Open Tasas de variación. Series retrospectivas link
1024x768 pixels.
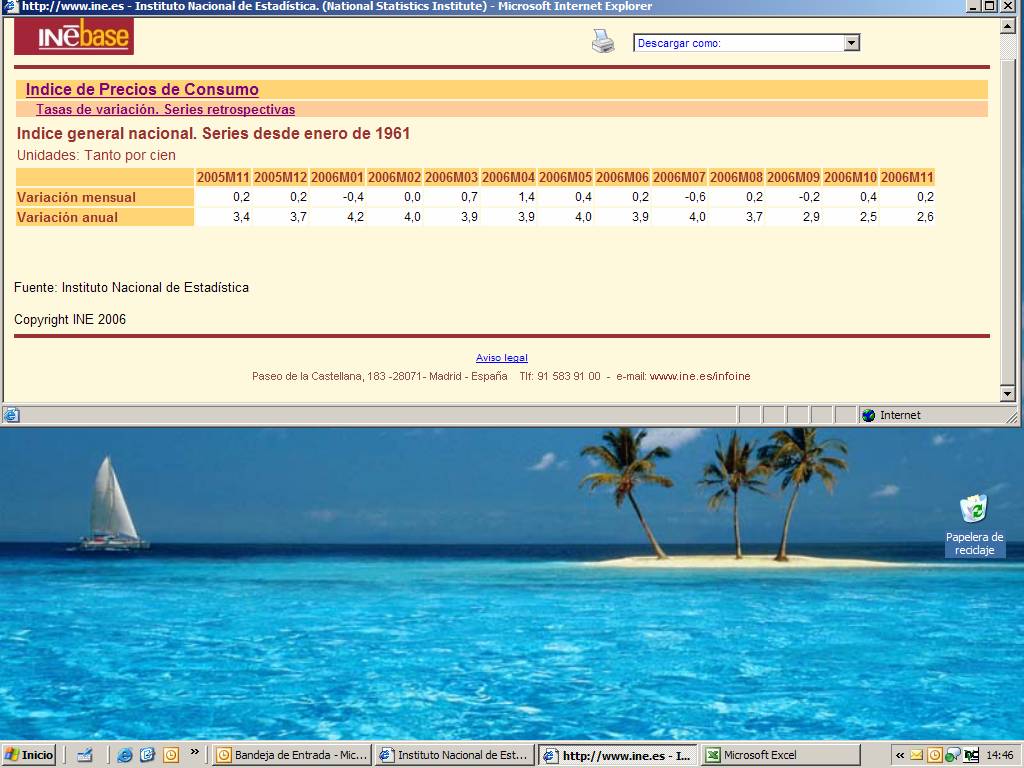pos(165,110)
